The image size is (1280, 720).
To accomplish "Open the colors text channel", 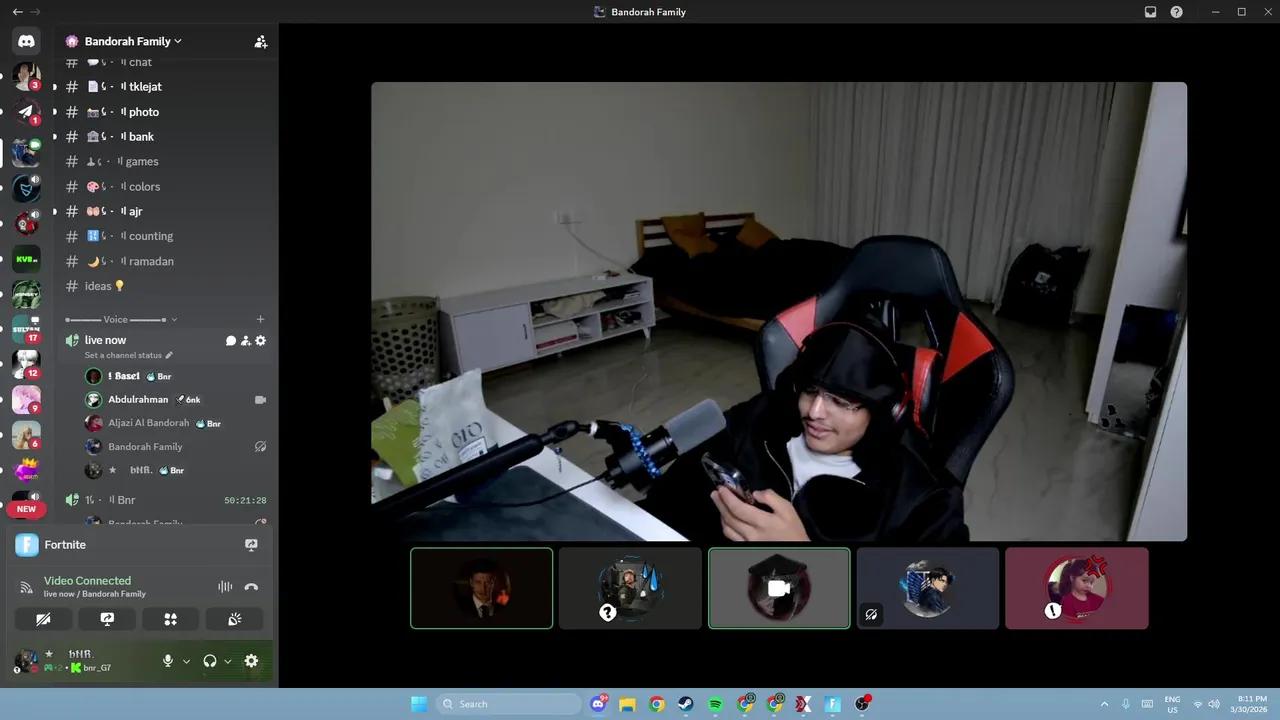I will pyautogui.click(x=167, y=187).
